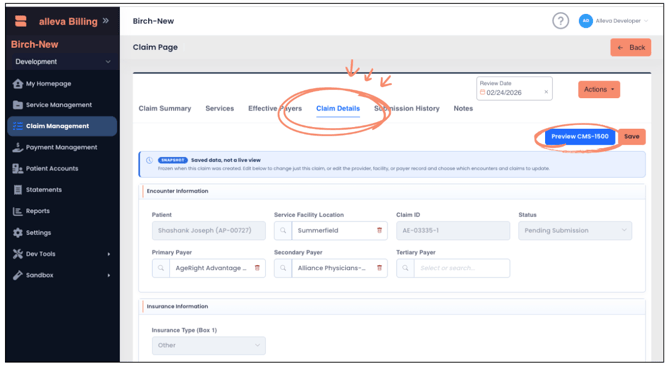The width and height of the screenshot is (670, 369).
Task: Click Preview CMS-1500 button
Action: click(x=579, y=137)
